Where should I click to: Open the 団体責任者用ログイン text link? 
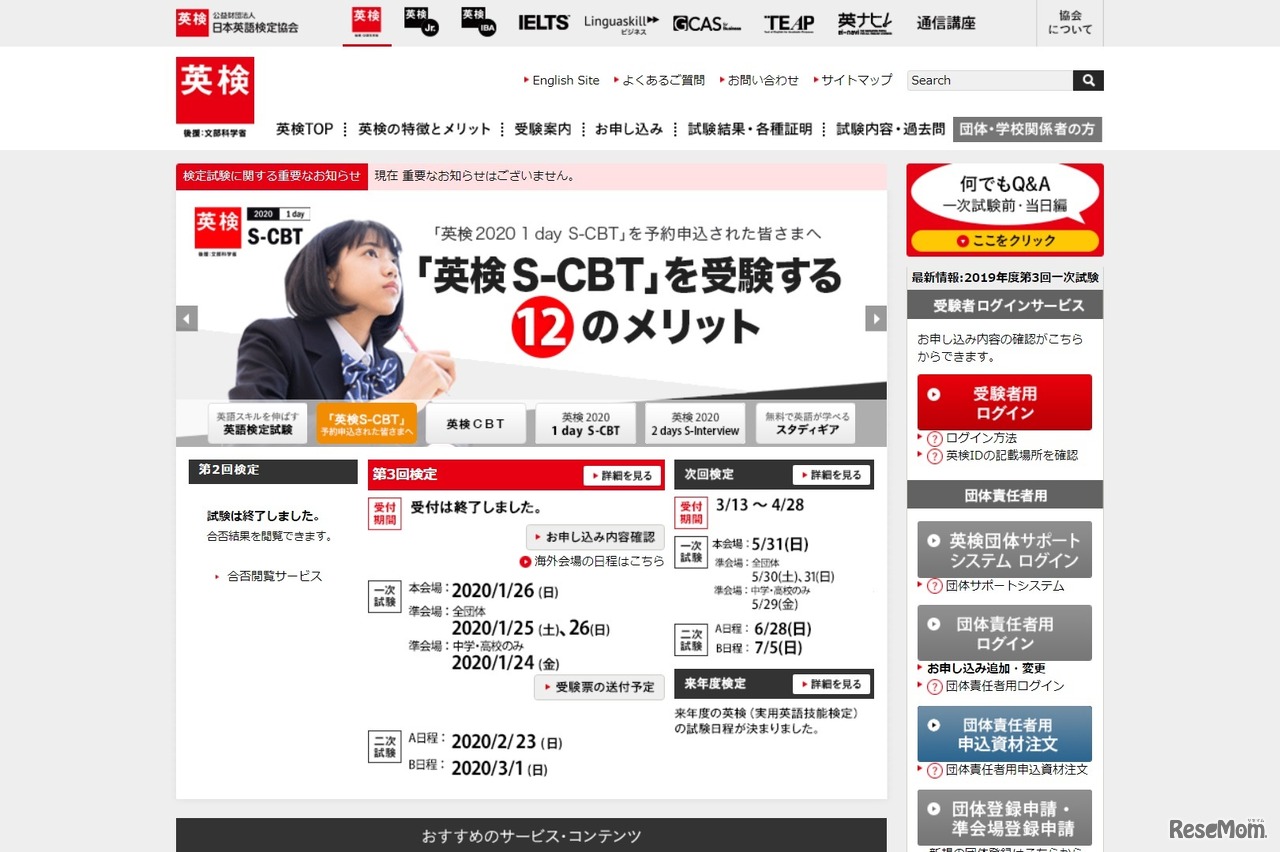point(1005,686)
